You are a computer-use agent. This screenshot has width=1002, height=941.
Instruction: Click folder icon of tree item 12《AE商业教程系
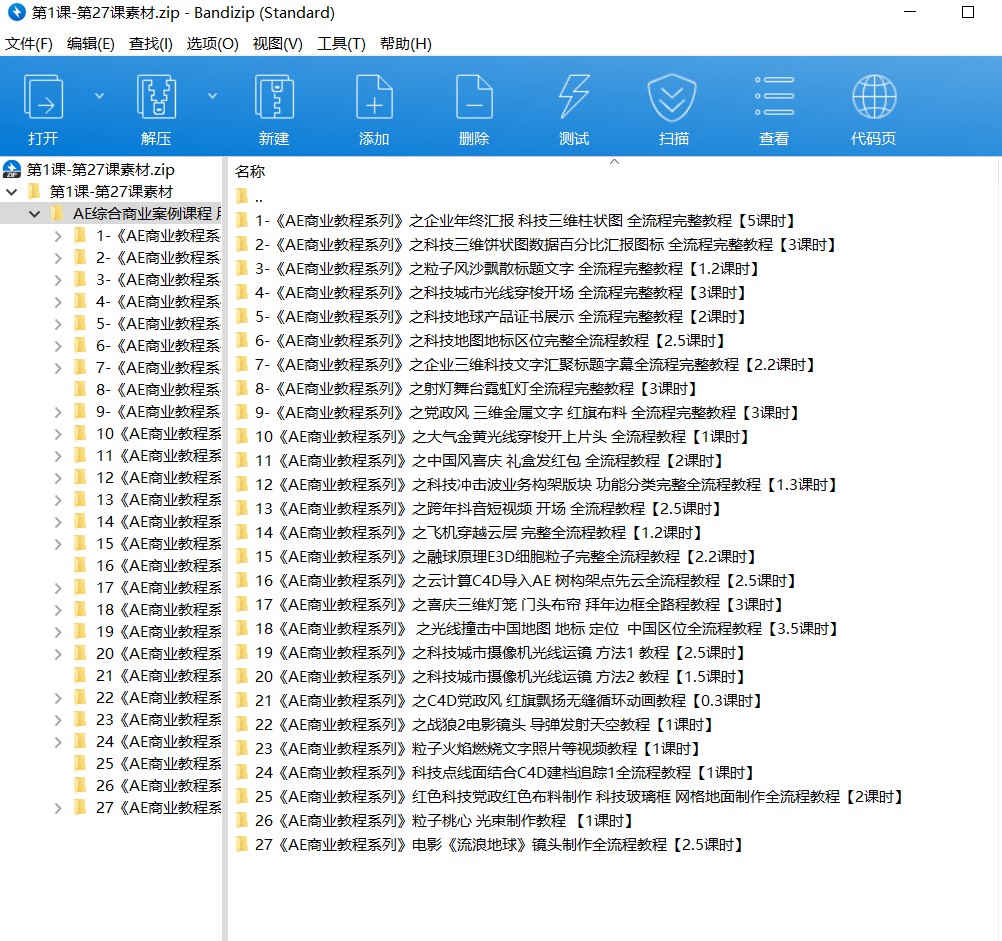(81, 478)
